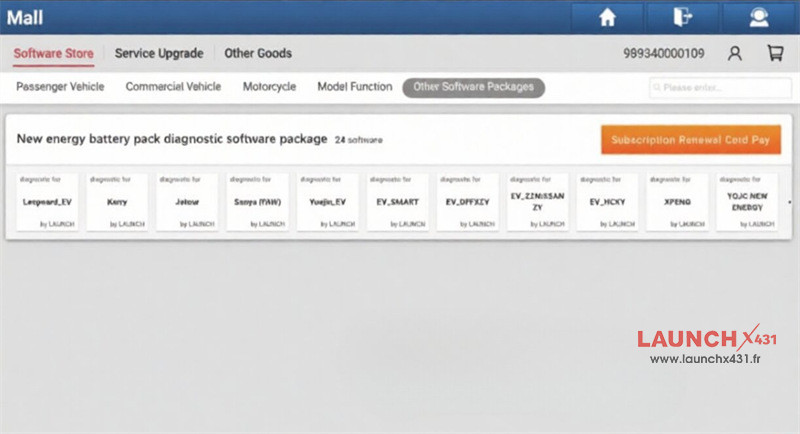Click Subscription Renewal Card Pay button
The height and width of the screenshot is (434, 800).
pos(691,140)
